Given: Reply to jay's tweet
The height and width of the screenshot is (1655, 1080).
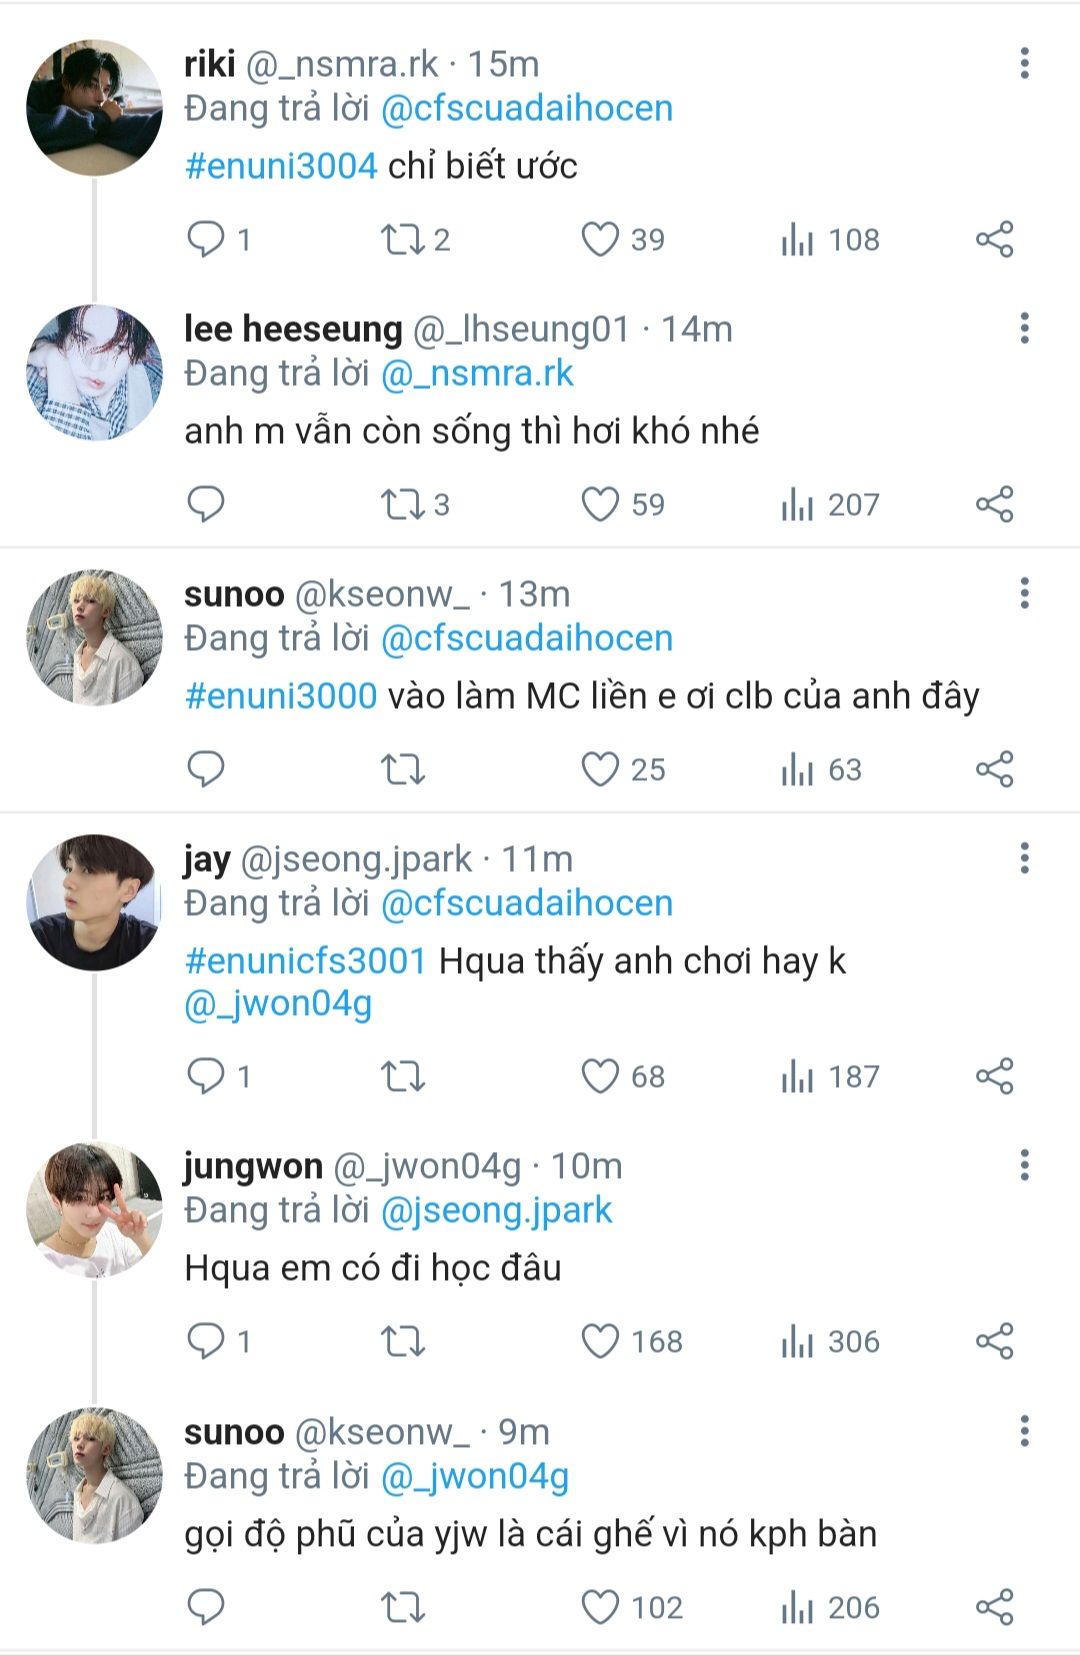Looking at the screenshot, I should [206, 1077].
